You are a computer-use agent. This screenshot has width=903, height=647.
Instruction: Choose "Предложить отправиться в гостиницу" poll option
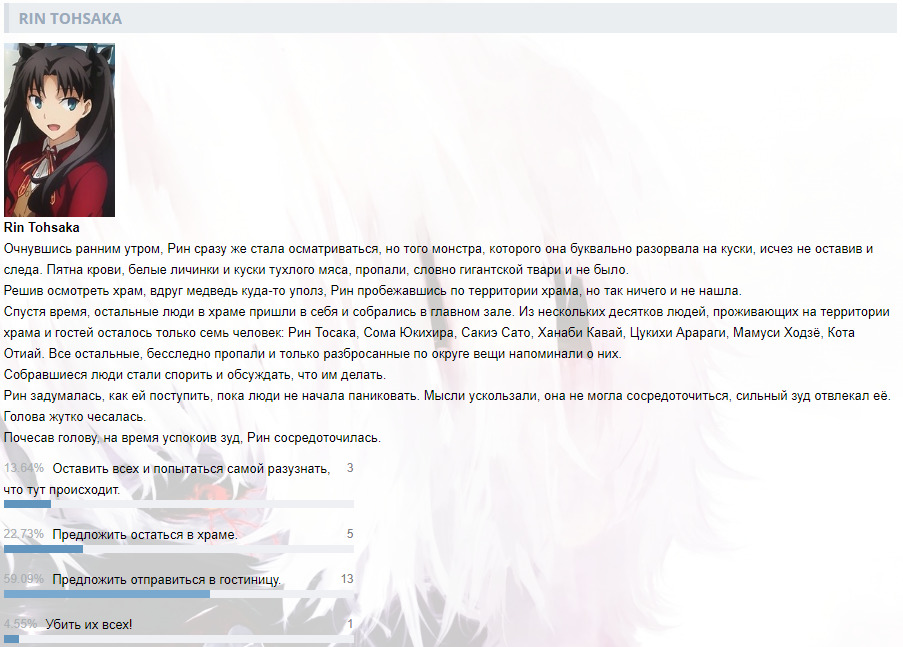[166, 580]
